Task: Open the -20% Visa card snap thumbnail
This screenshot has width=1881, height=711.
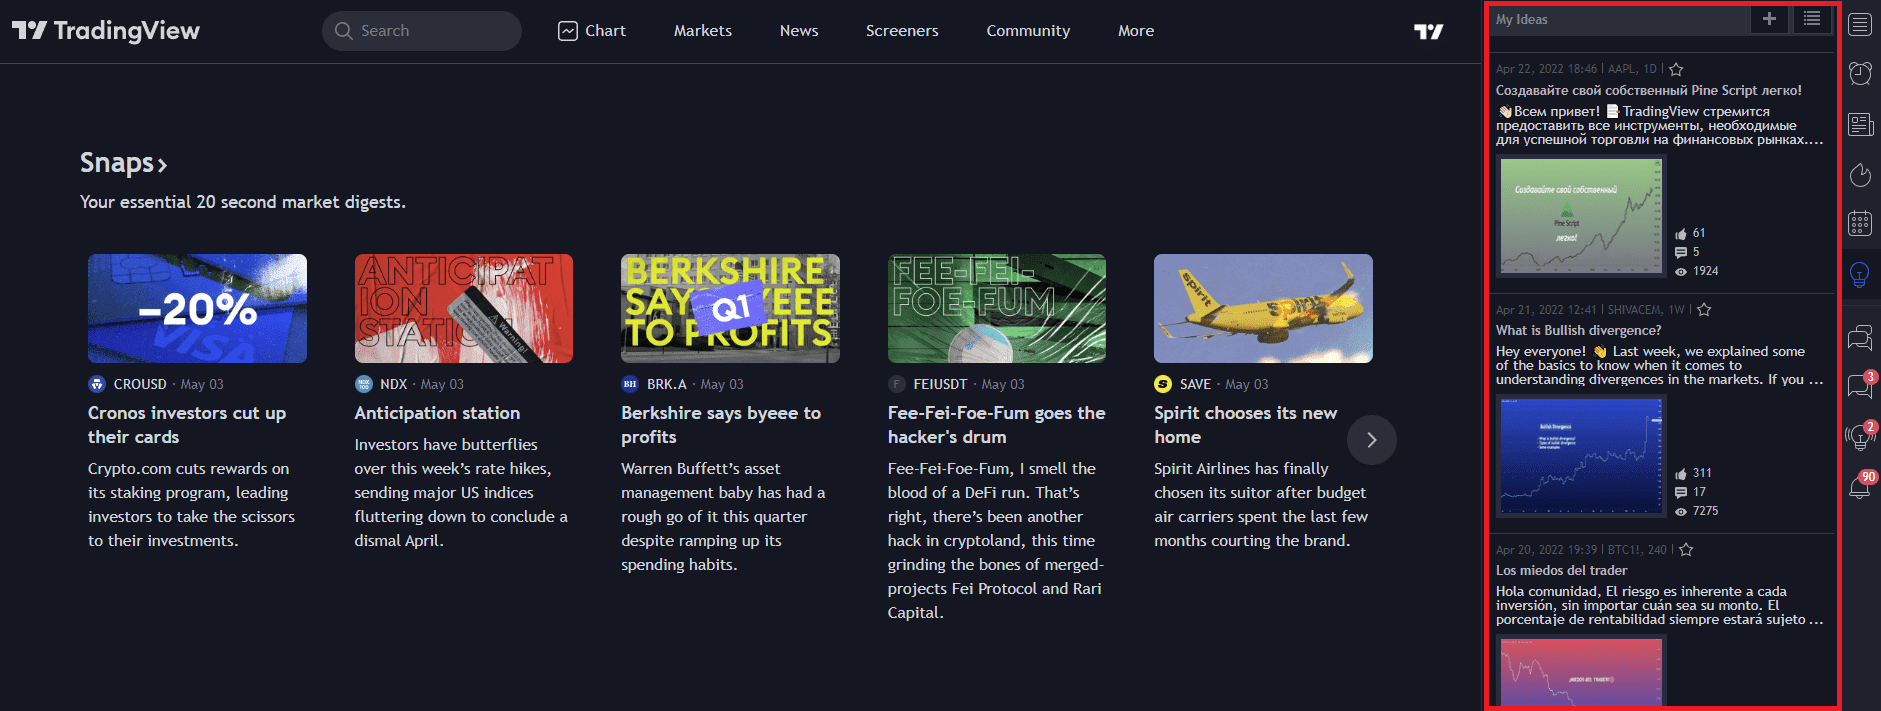Action: tap(197, 308)
